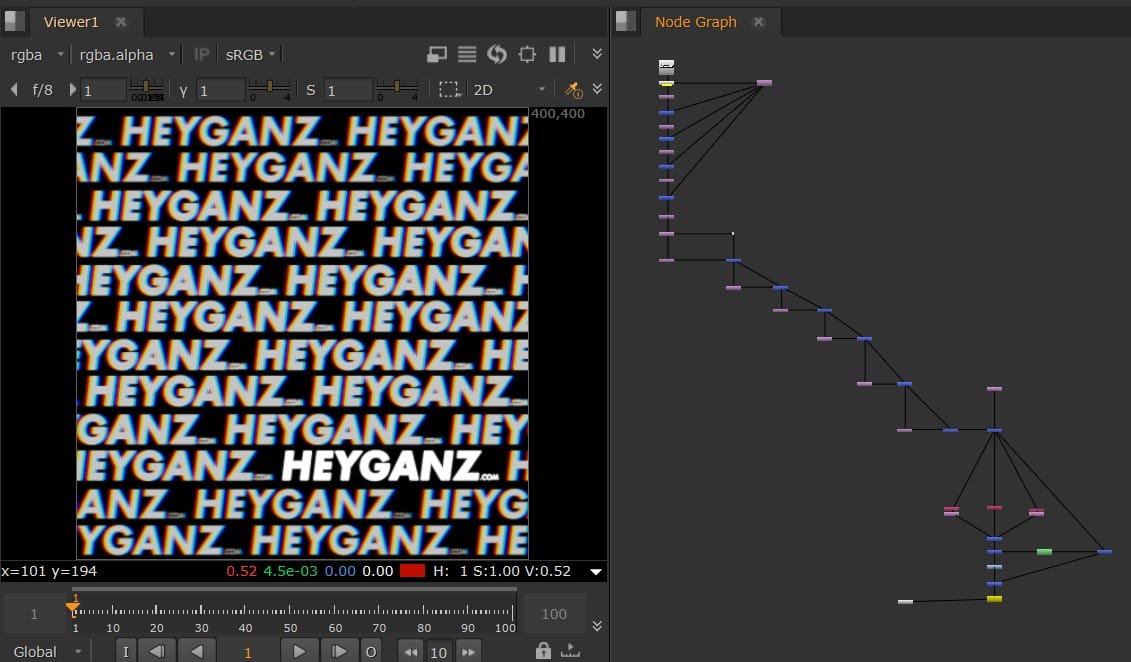Image resolution: width=1131 pixels, height=662 pixels.
Task: Click the O out-point button
Action: [371, 652]
